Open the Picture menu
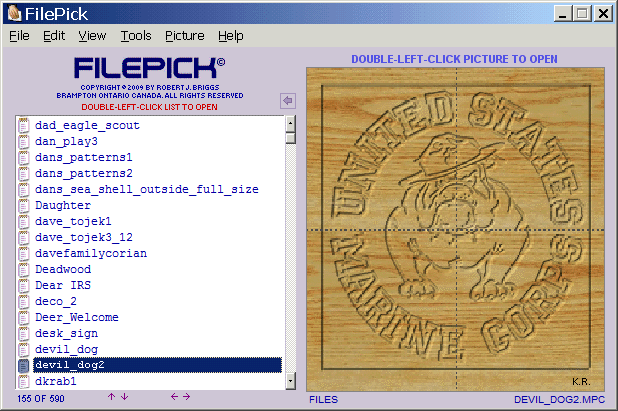The width and height of the screenshot is (618, 411). click(184, 36)
